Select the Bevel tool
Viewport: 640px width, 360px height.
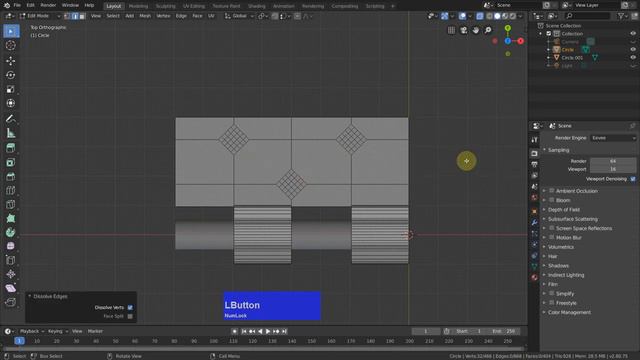[x=11, y=176]
